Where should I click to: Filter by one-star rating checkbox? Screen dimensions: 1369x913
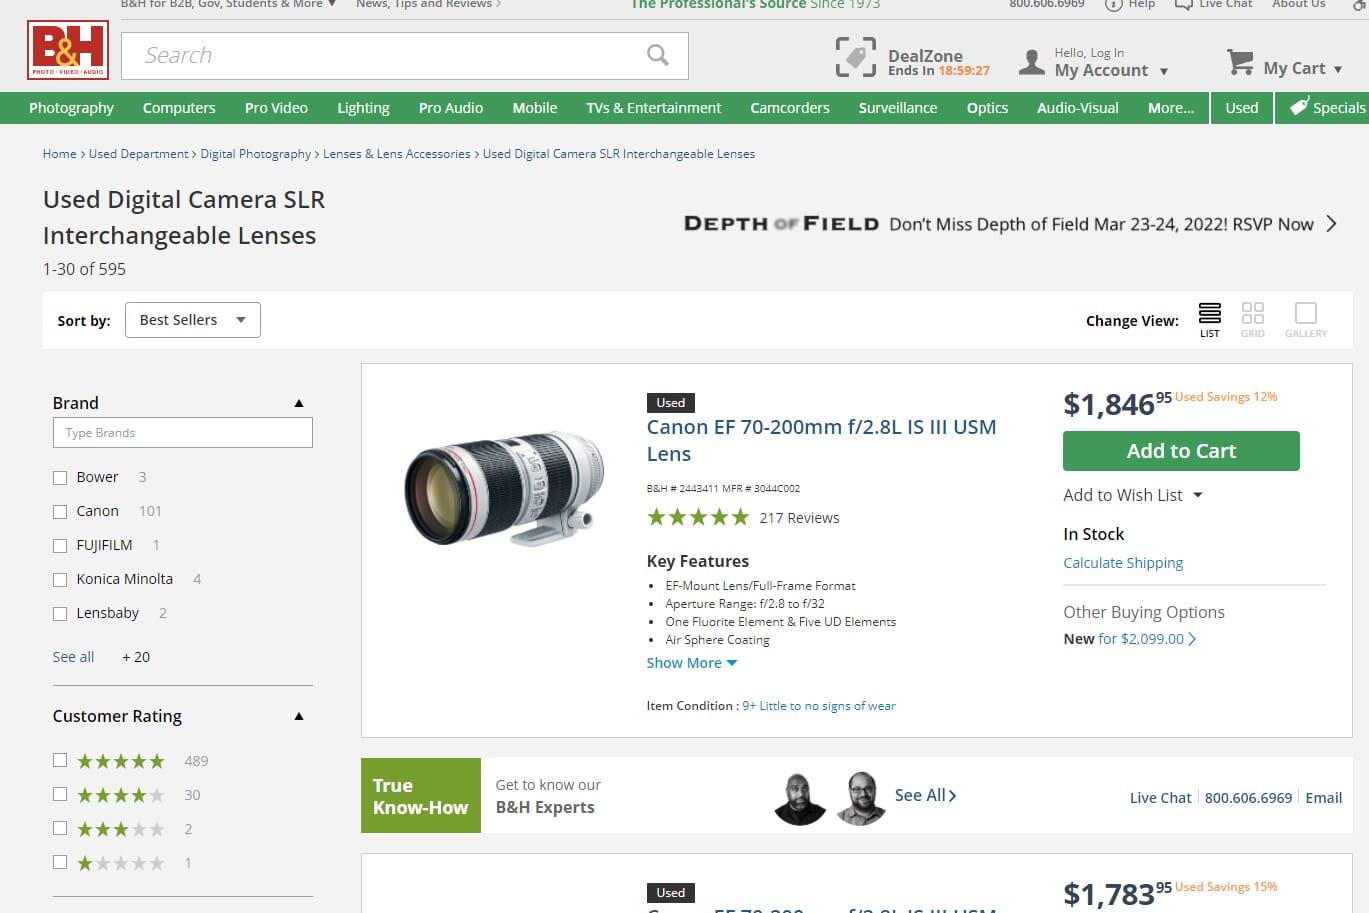[x=60, y=862]
